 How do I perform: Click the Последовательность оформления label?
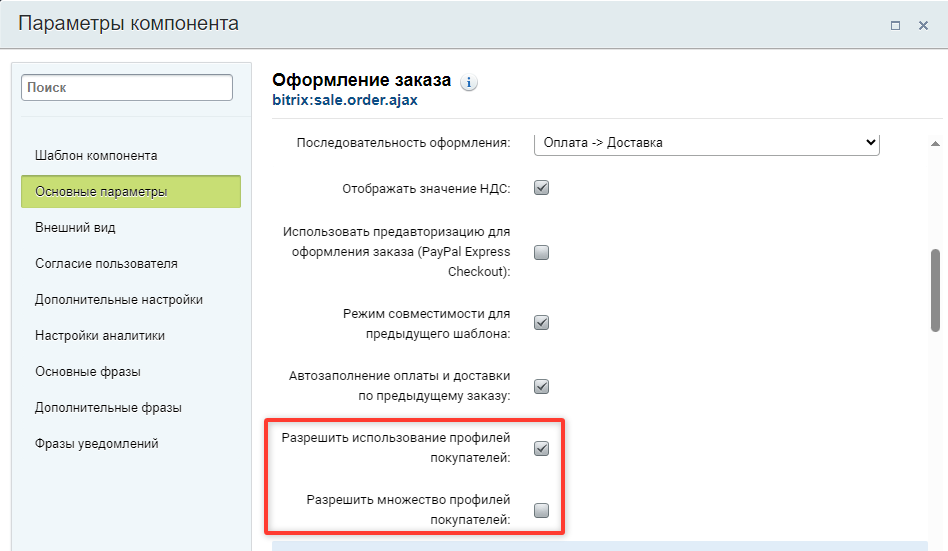(x=403, y=143)
